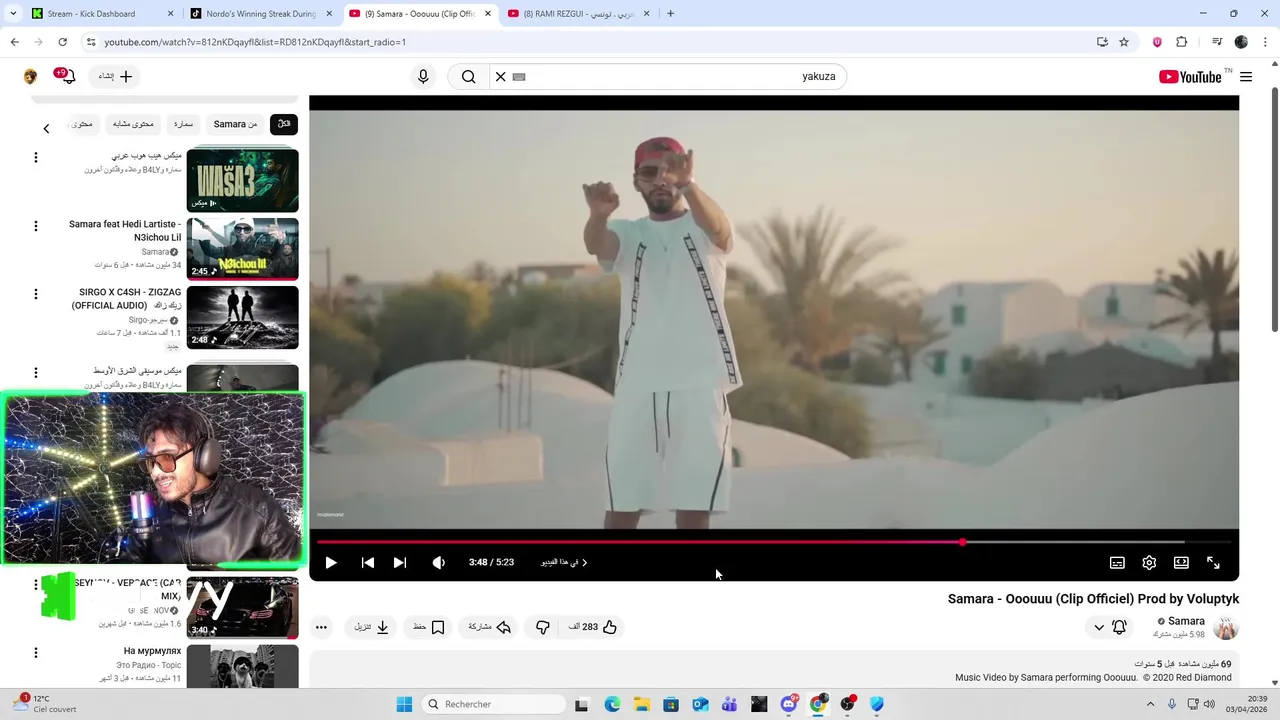The image size is (1280, 720).
Task: Enter fullscreen video mode
Action: (1213, 563)
